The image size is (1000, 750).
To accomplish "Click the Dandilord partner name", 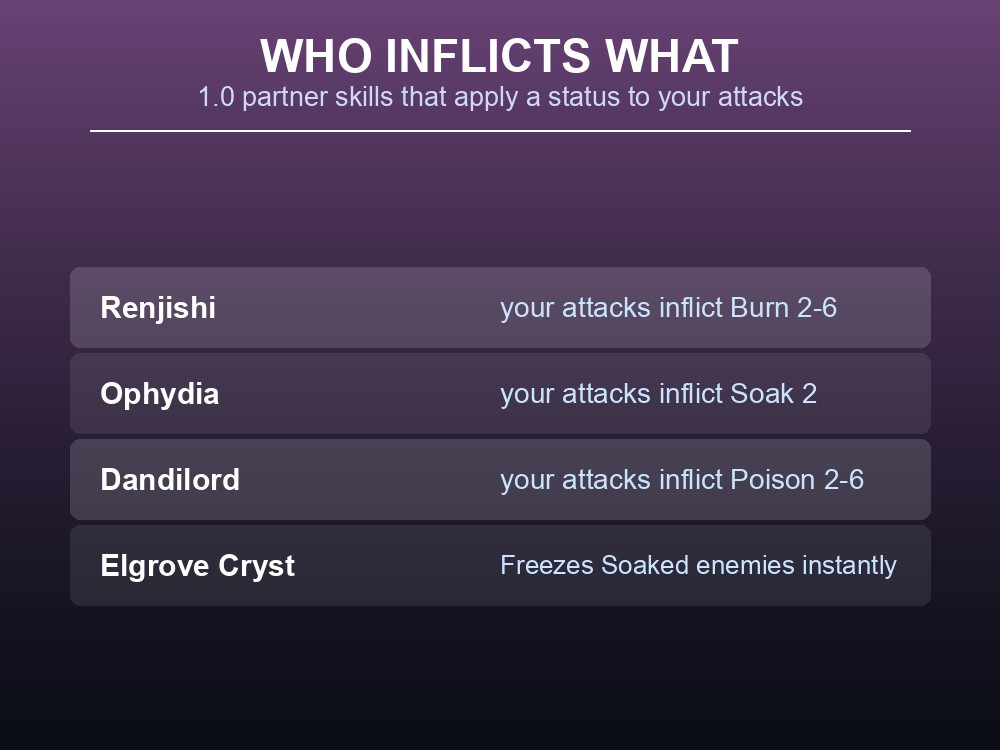I will (x=170, y=480).
